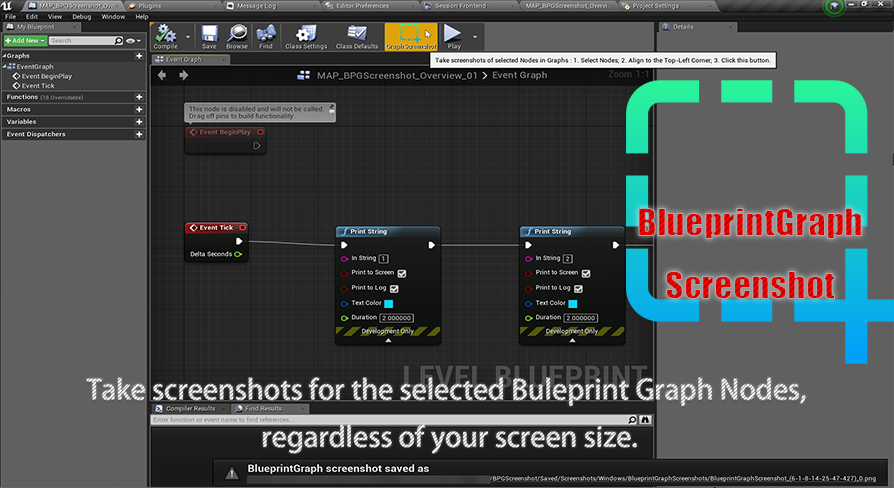The width and height of the screenshot is (894, 488).
Task: Toggle Print to Screen on second Print String
Action: [586, 273]
